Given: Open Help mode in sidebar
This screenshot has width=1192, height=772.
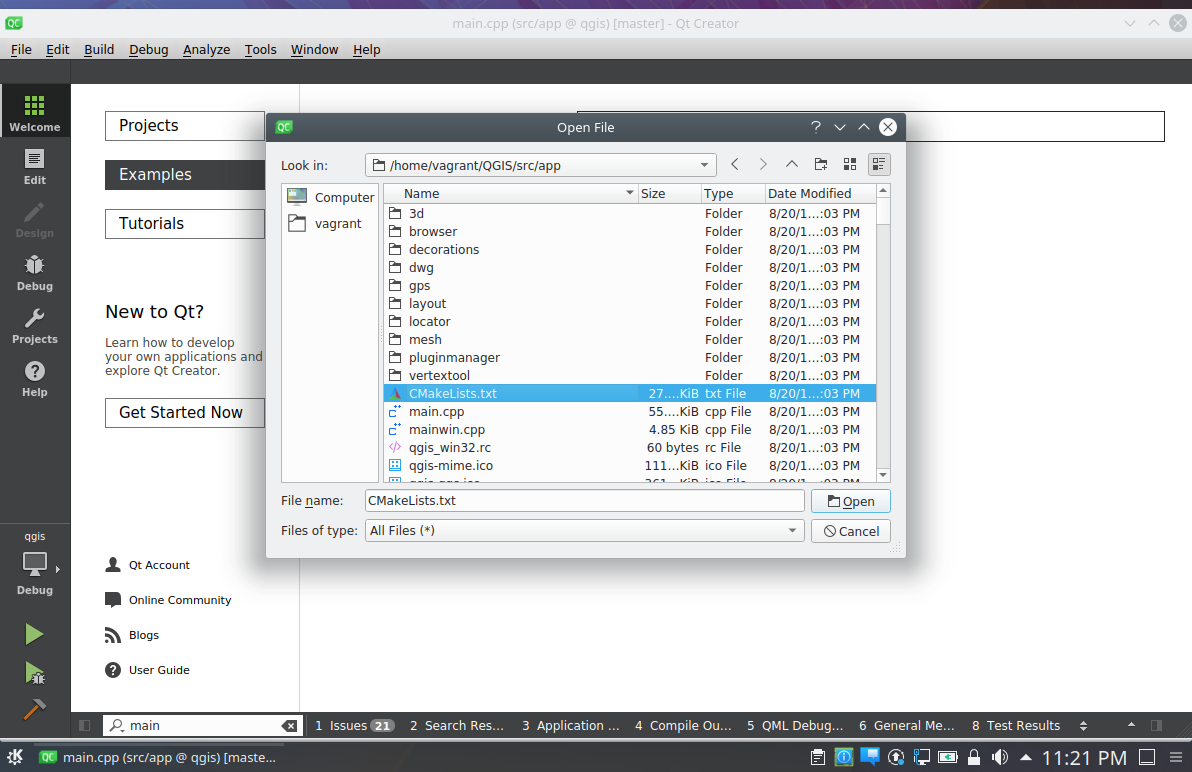Looking at the screenshot, I should [35, 379].
